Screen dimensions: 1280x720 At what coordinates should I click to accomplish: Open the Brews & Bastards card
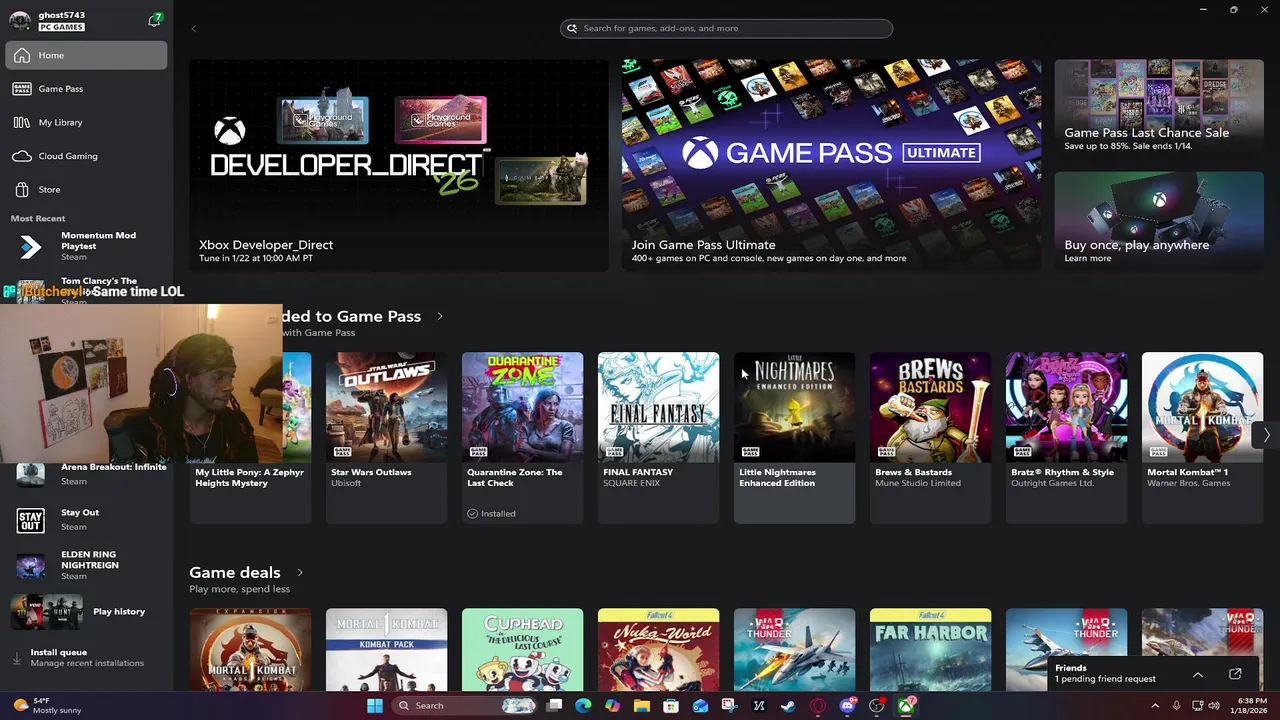click(x=930, y=437)
